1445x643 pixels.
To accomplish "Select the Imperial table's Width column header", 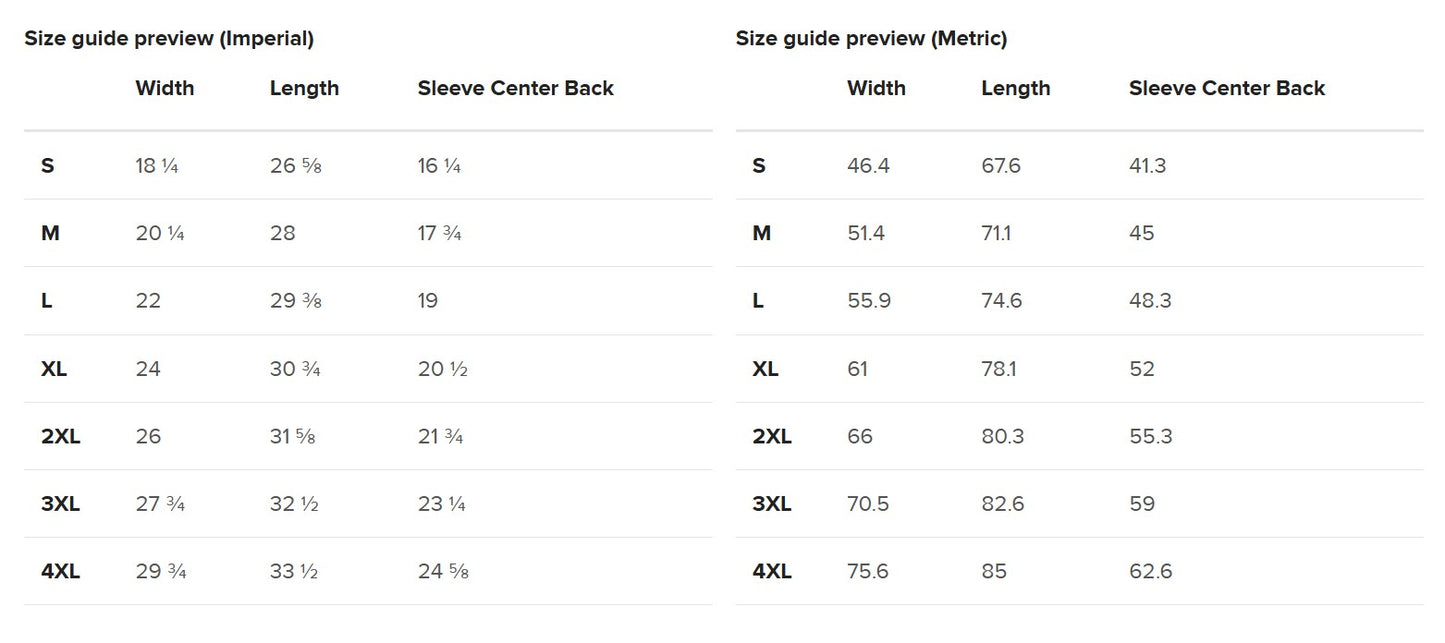I will (x=165, y=88).
